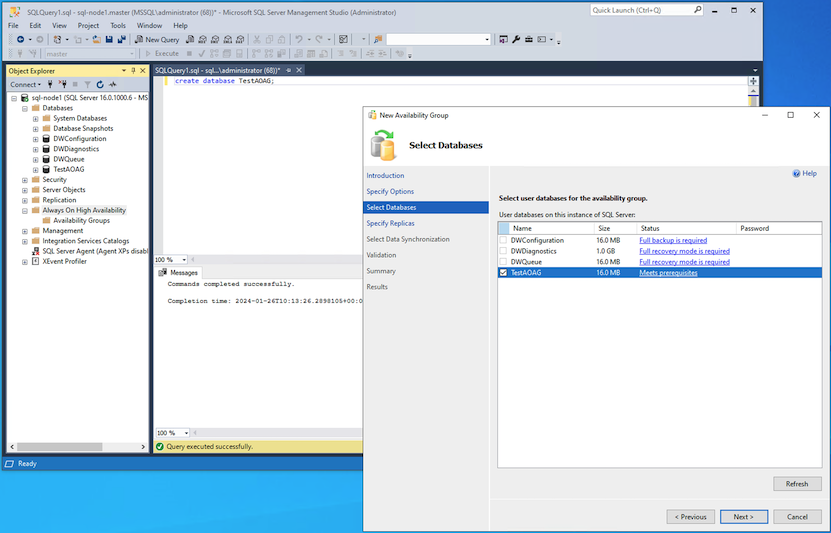
Task: Click the Disconnect icon in Object Explorer
Action: [x=63, y=84]
